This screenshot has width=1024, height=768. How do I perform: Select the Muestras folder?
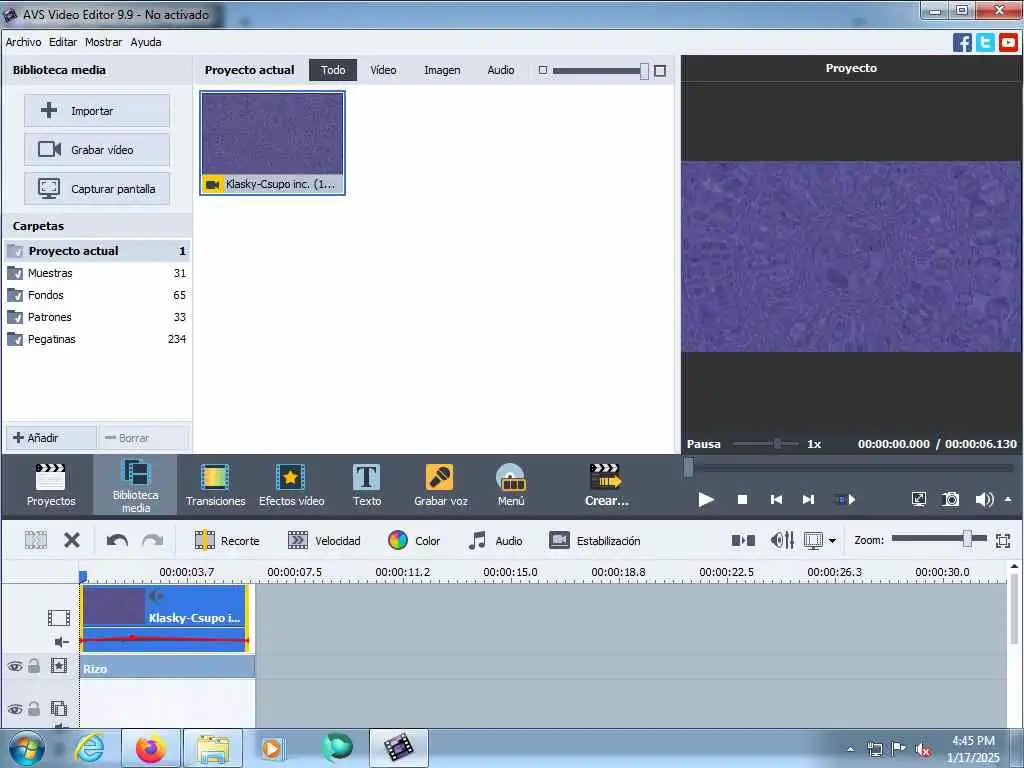click(97, 273)
